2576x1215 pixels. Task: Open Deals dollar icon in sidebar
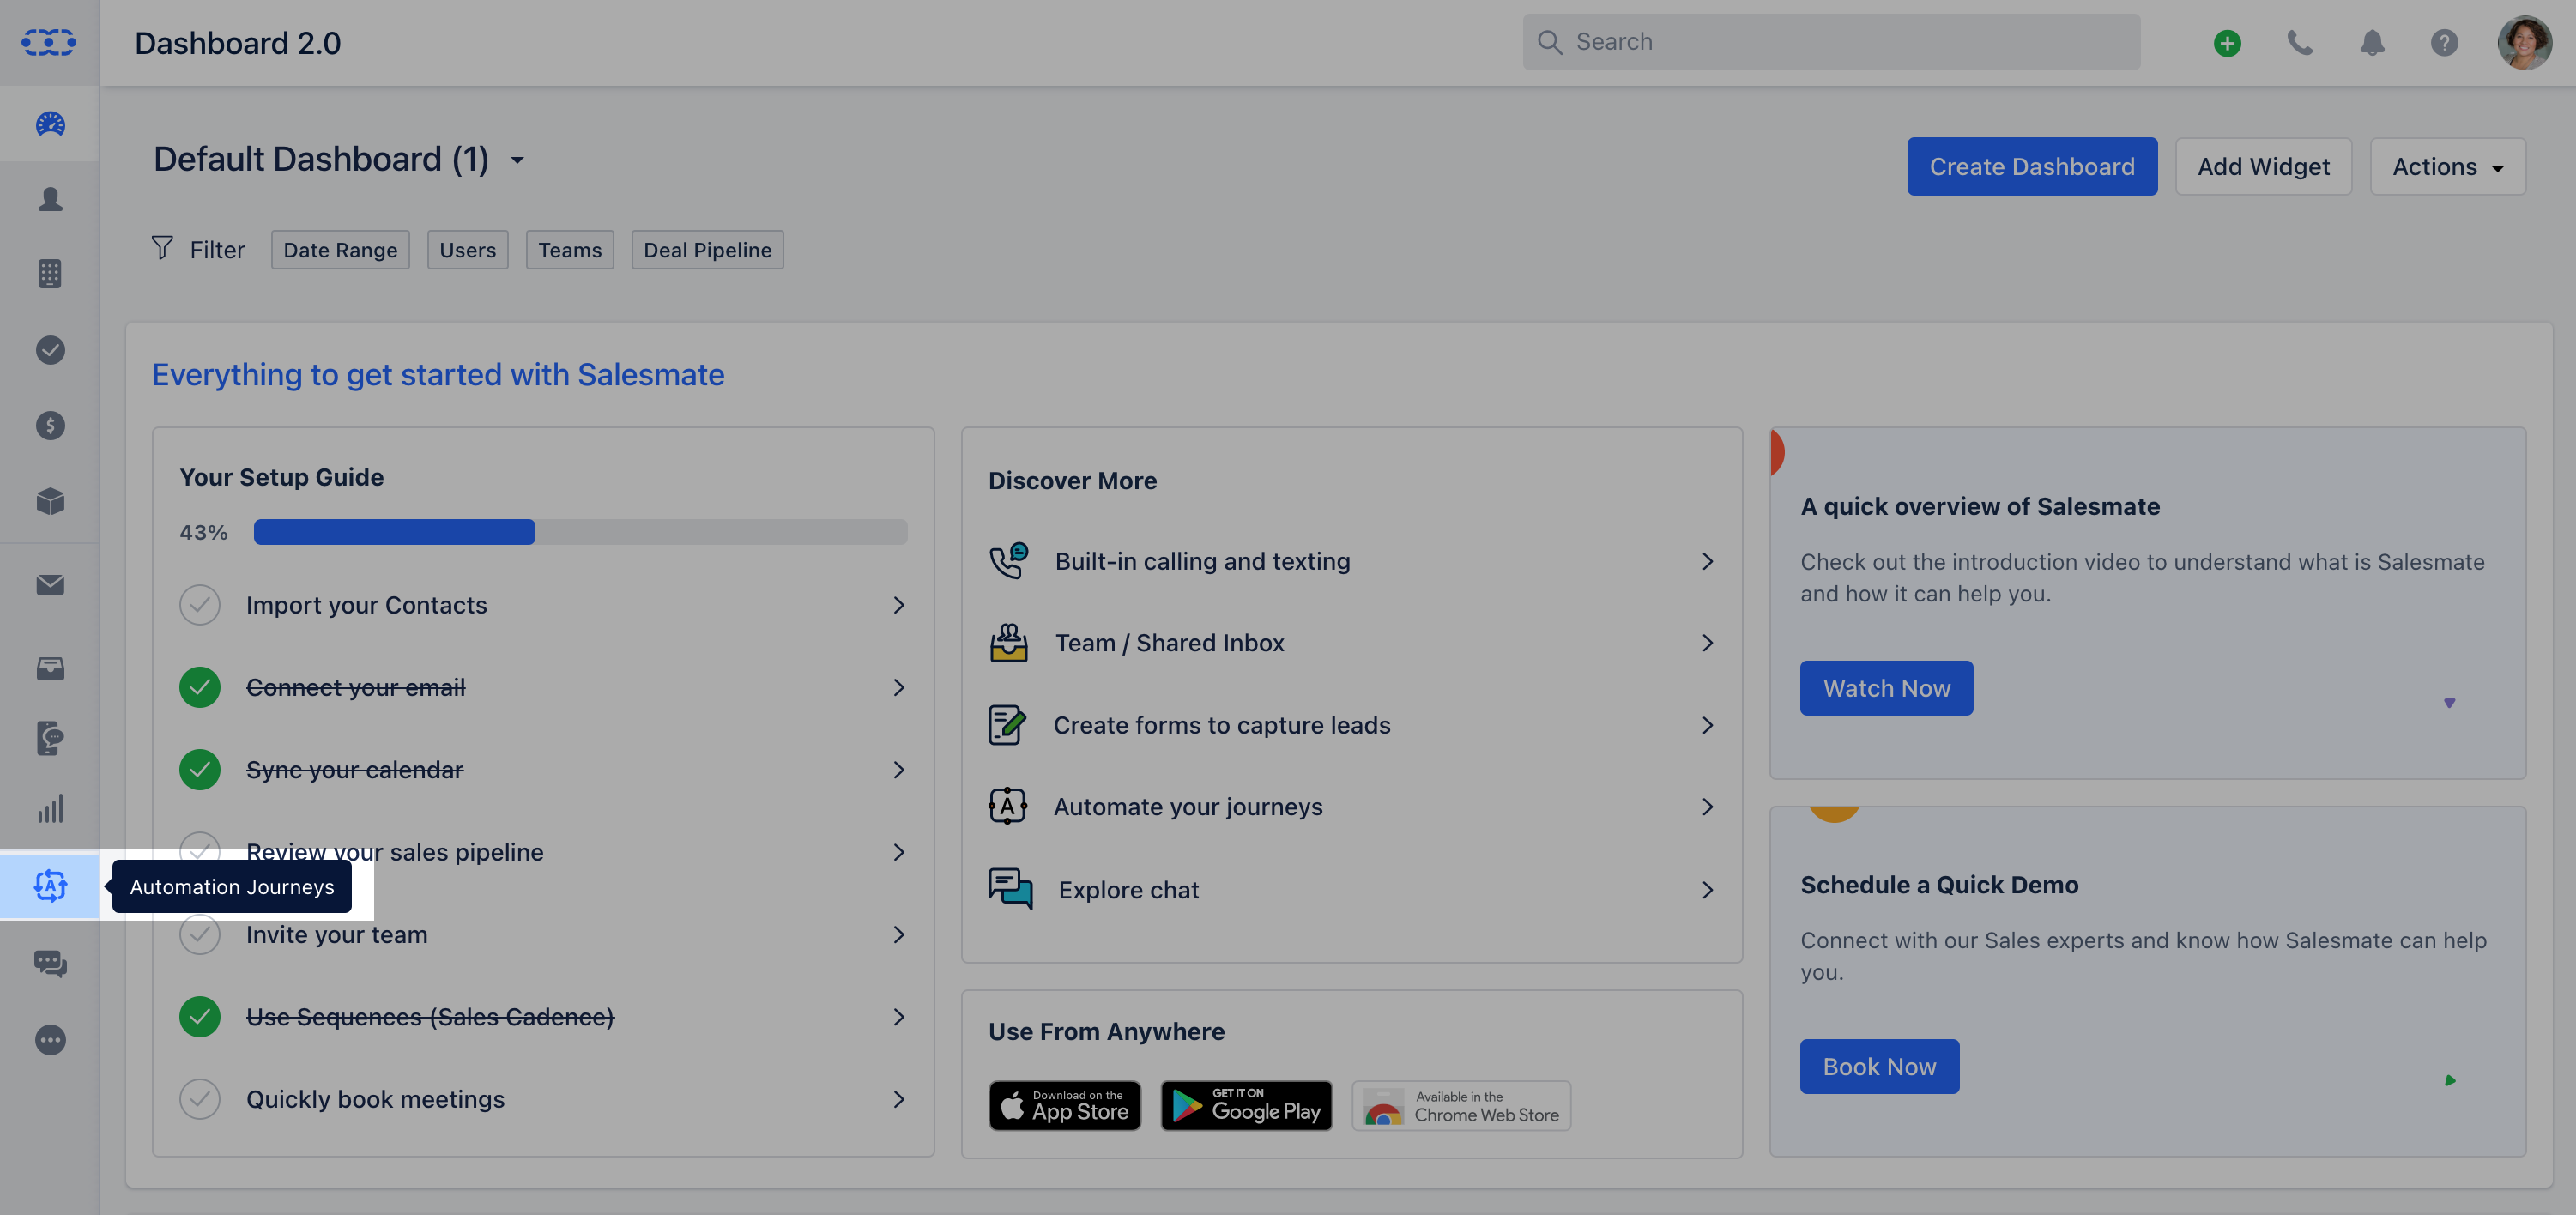coord(50,426)
